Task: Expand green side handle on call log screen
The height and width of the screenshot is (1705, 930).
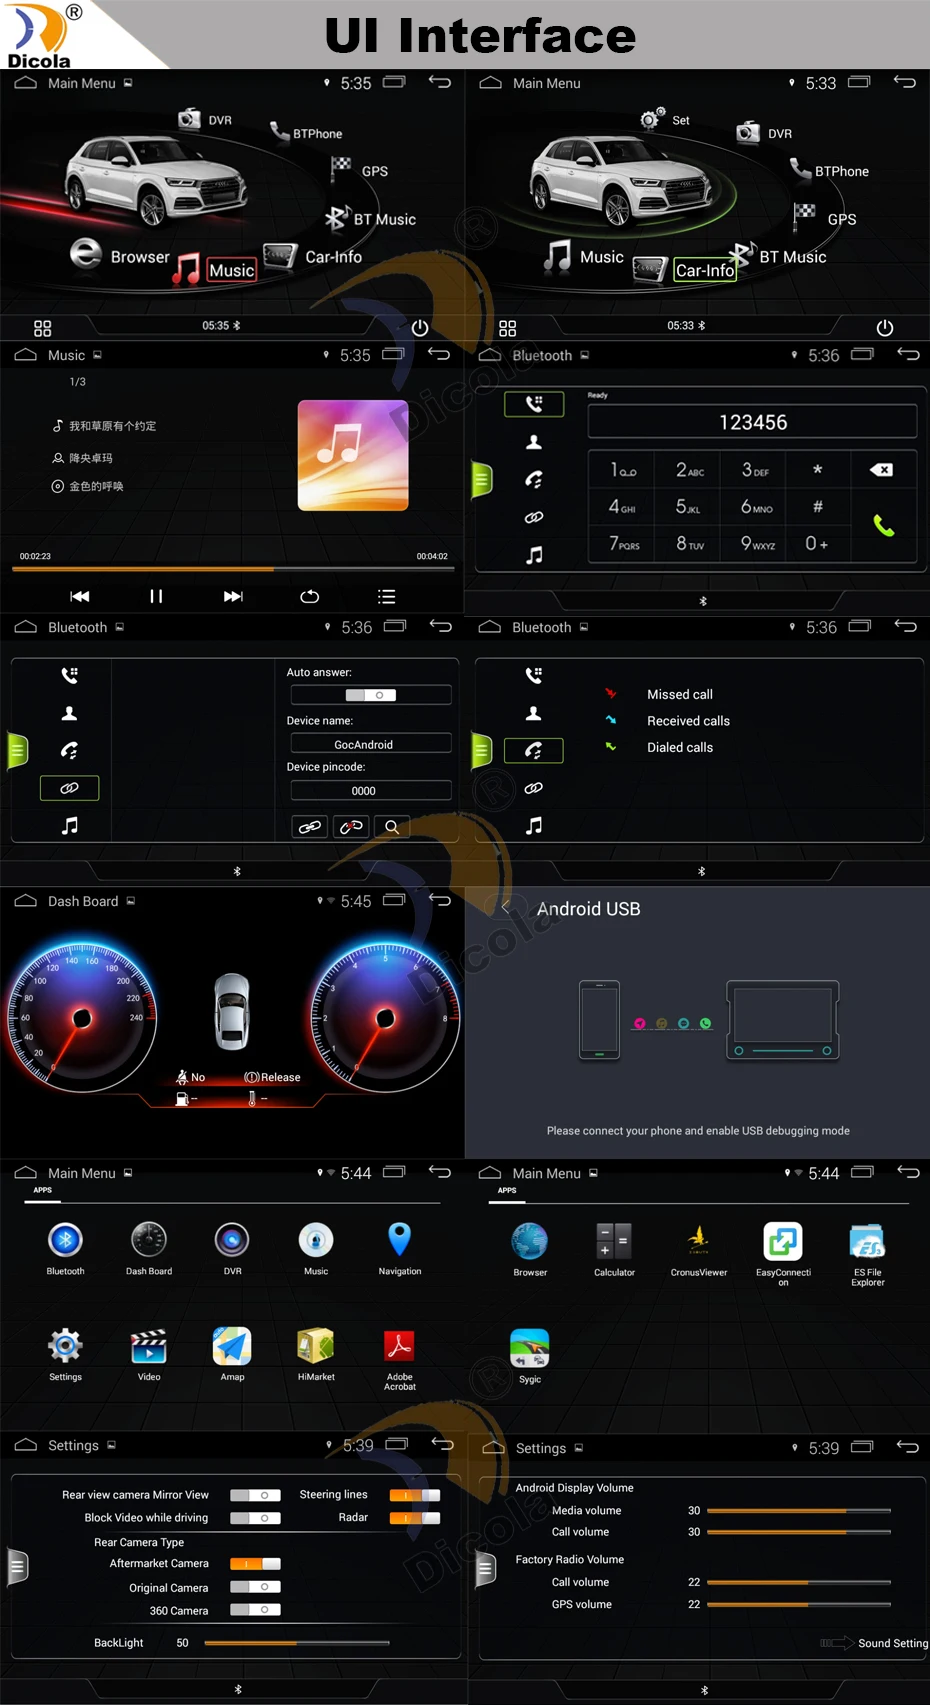Action: point(482,751)
